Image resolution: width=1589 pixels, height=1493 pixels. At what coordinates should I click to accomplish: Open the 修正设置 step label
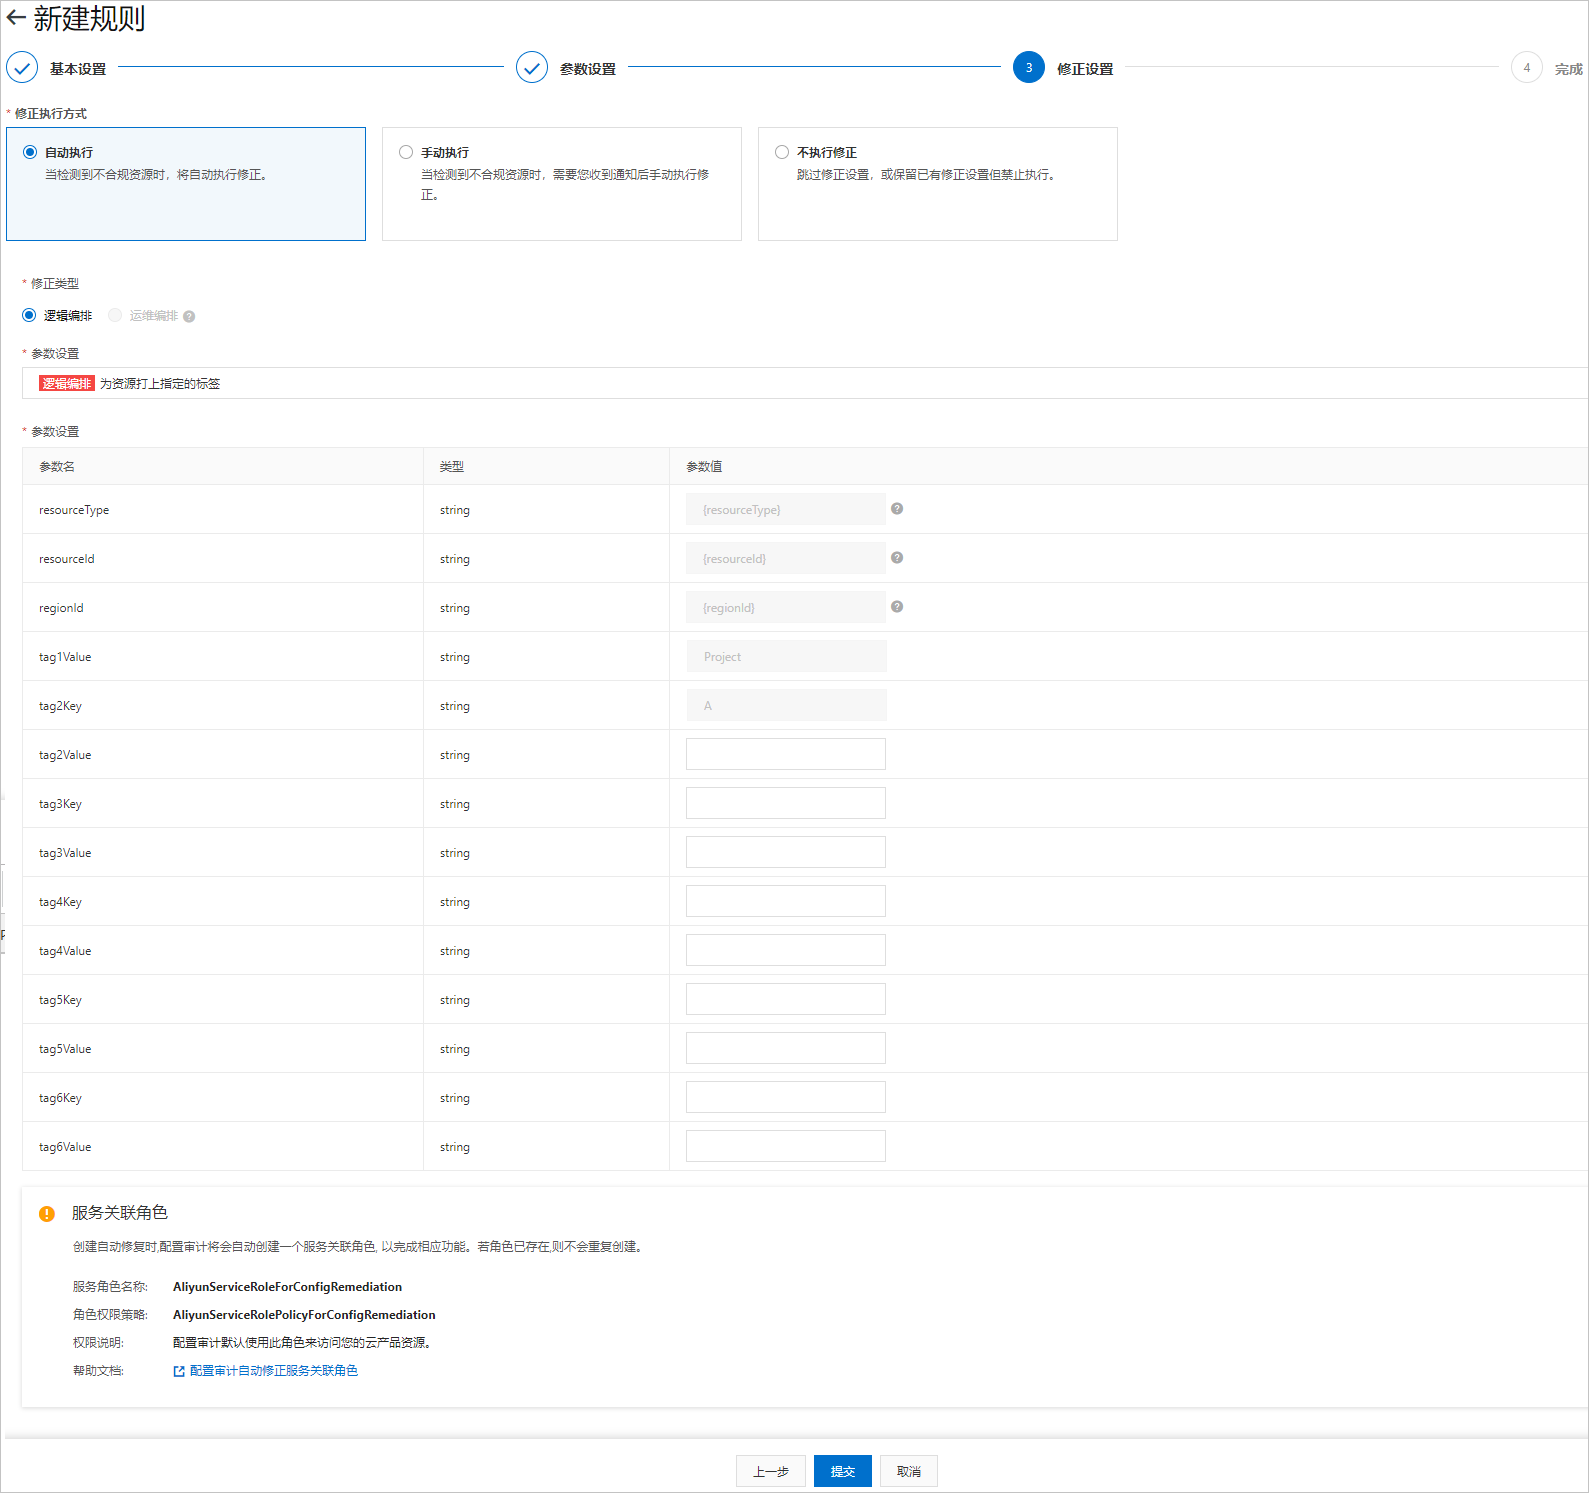pyautogui.click(x=1085, y=69)
